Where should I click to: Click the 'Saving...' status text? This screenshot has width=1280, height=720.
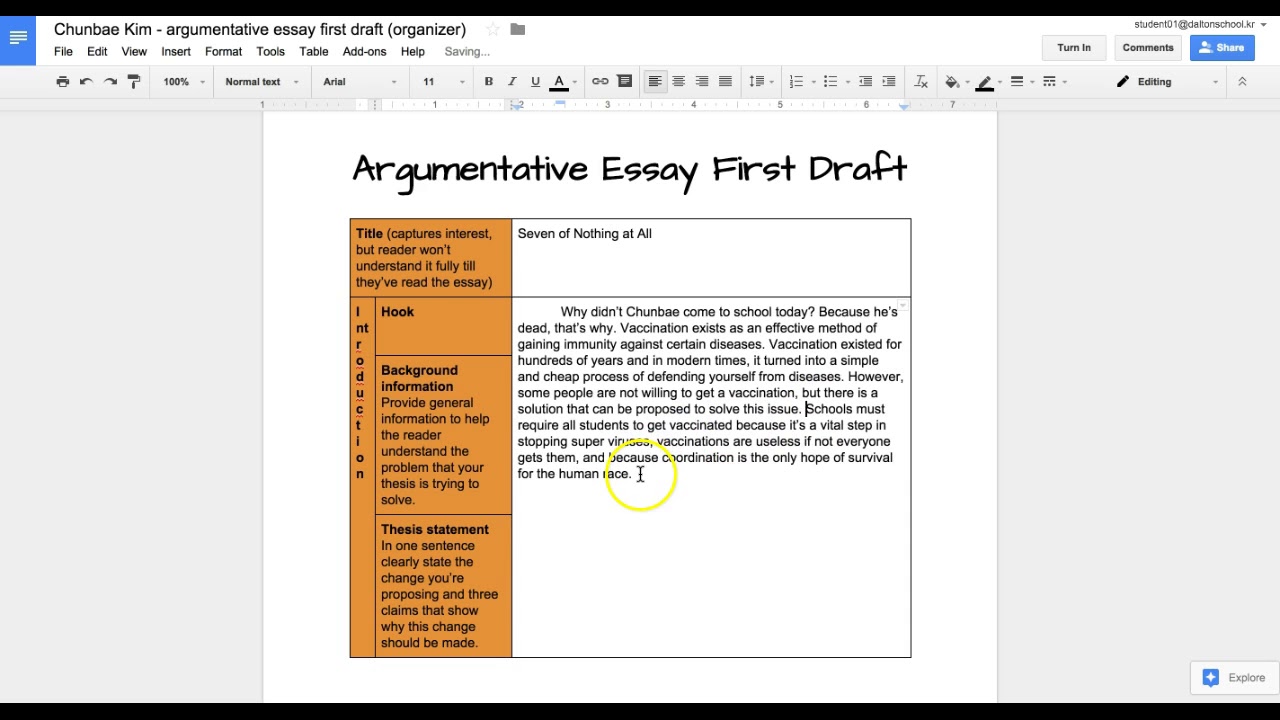click(x=467, y=52)
